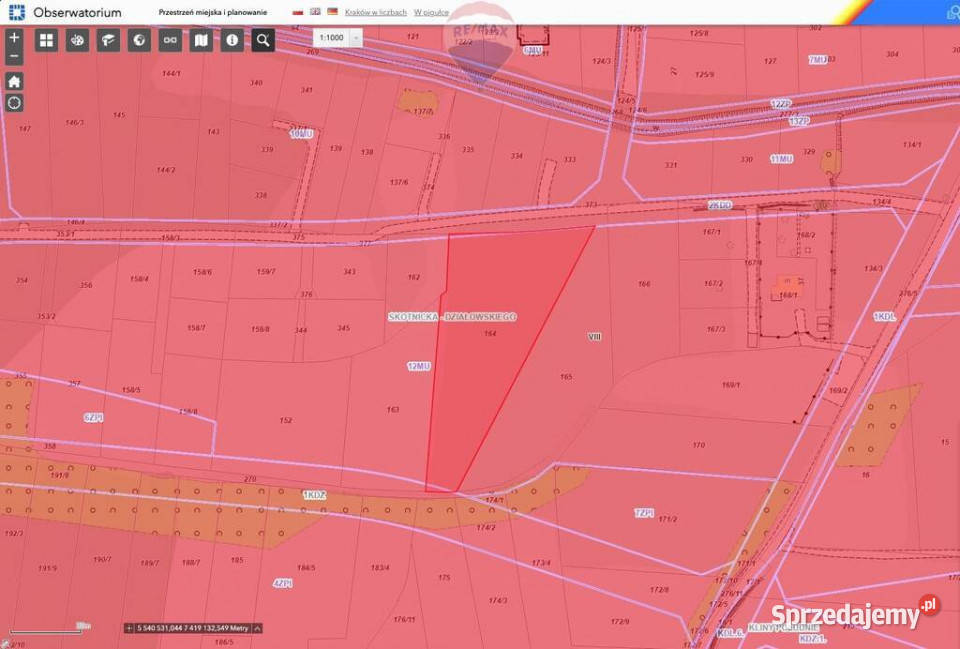Click the plus button beside the coordinates

coord(129,628)
